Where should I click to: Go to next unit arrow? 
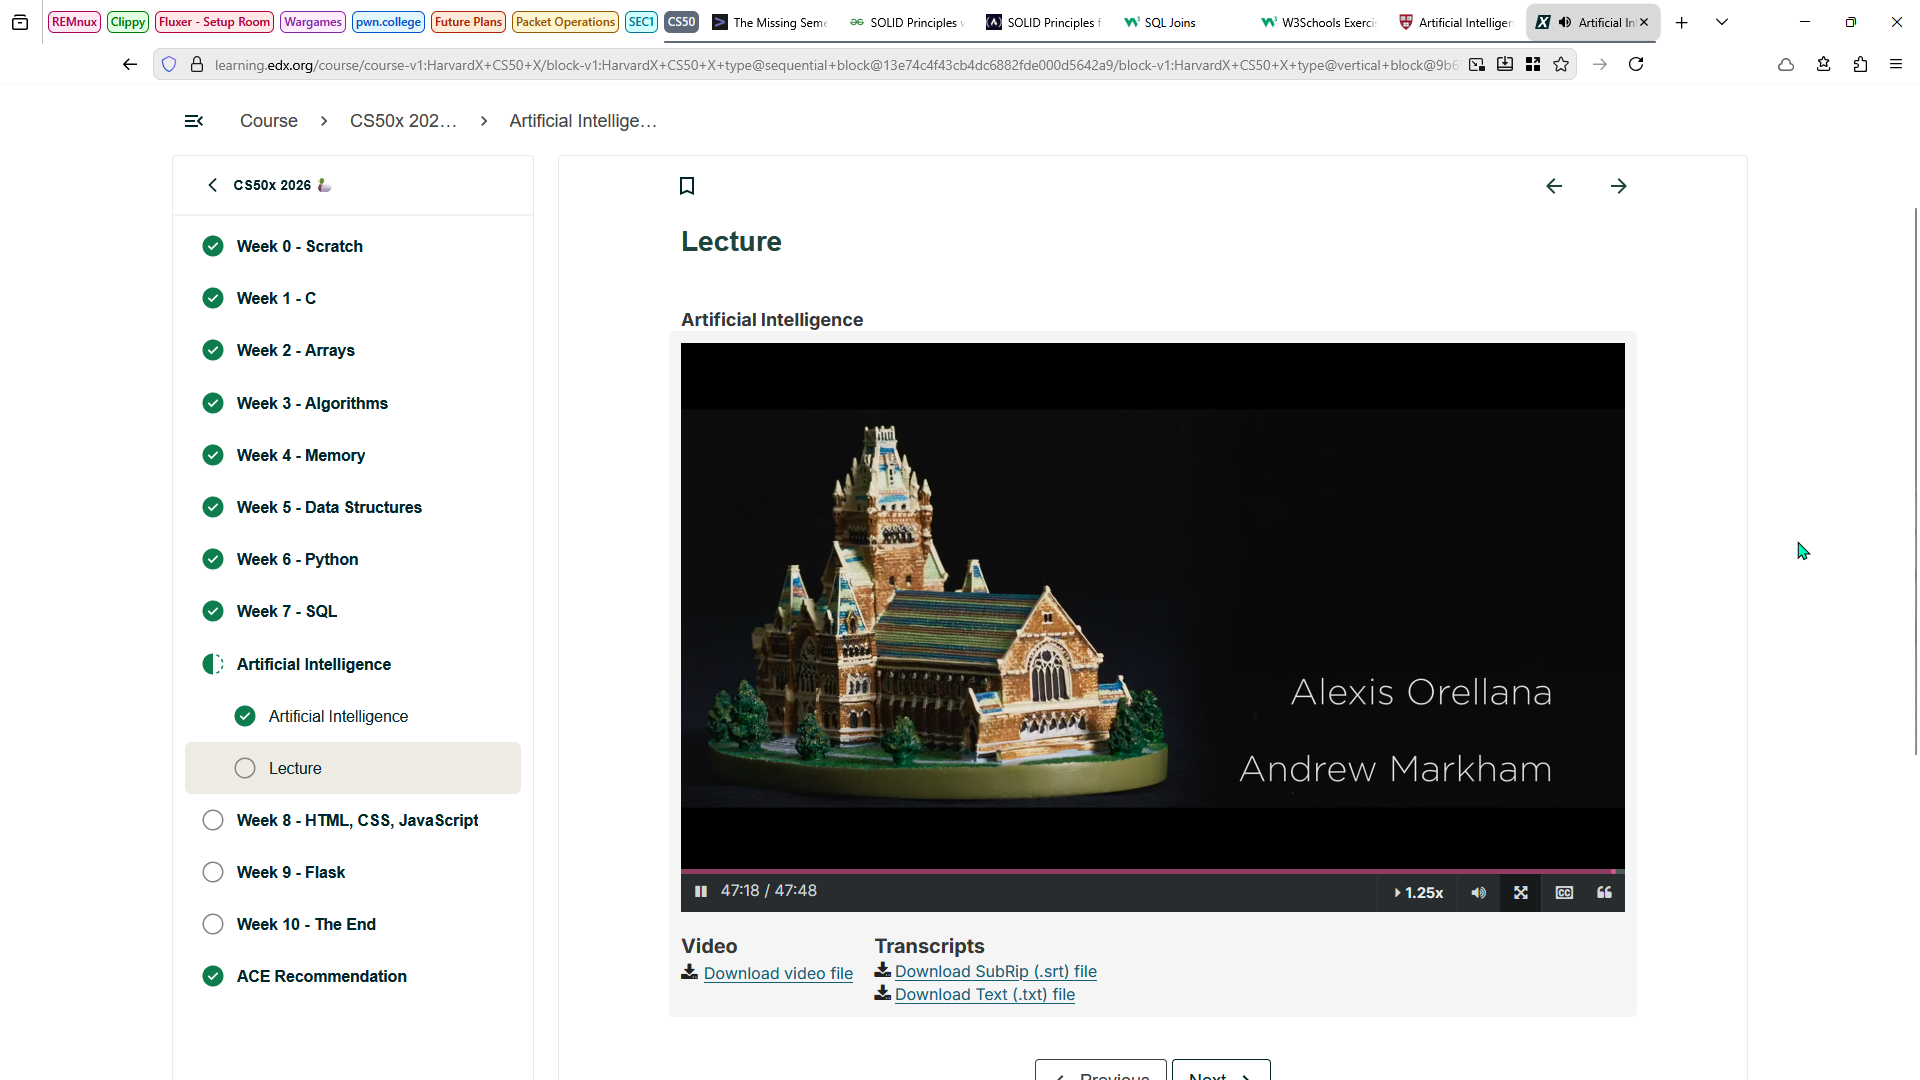(x=1619, y=186)
